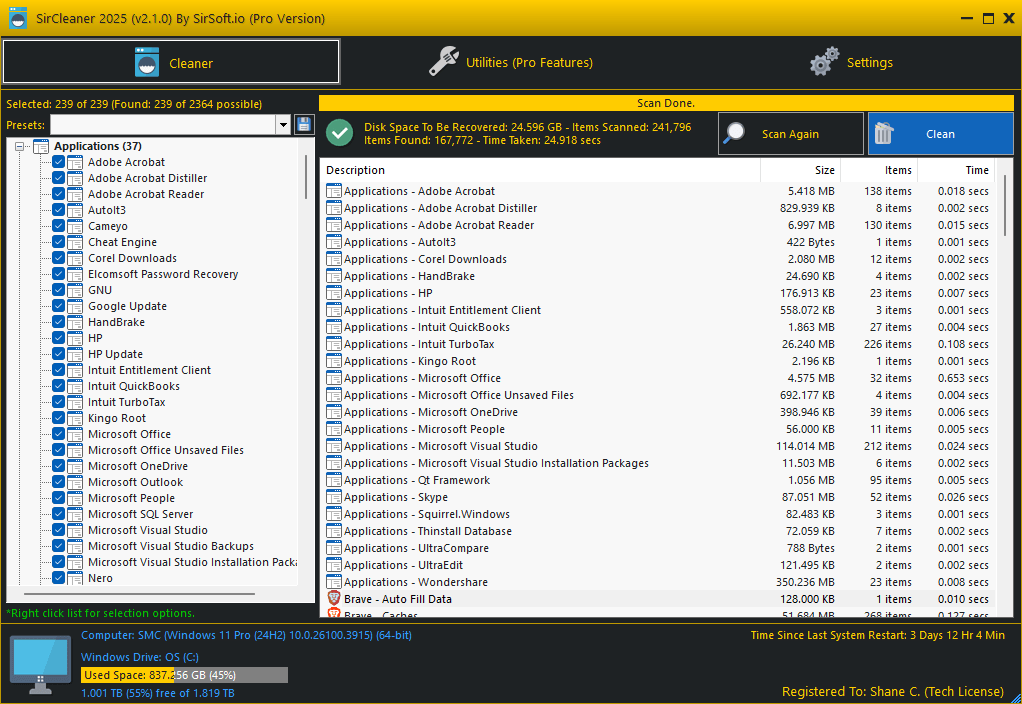Sort results by the Time column header
This screenshot has width=1022, height=704.
956,170
